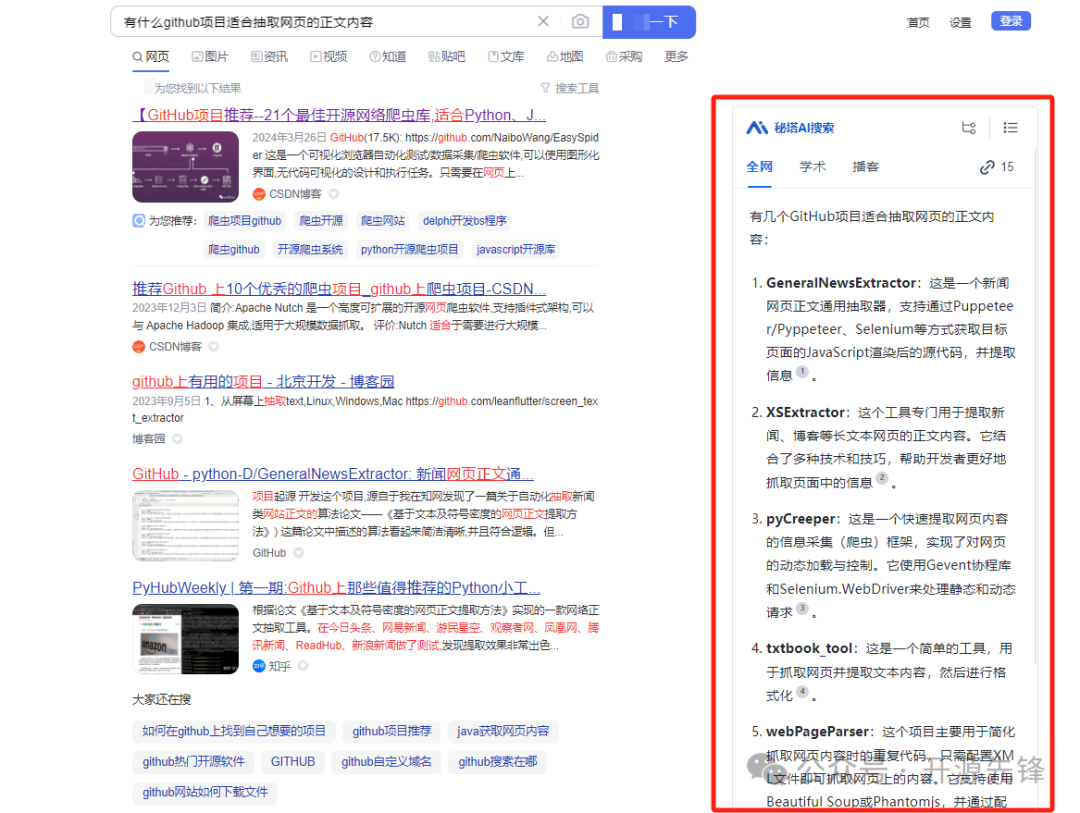1080x813 pixels.
Task: Click the 为您推荐 icon
Action: tap(138, 220)
